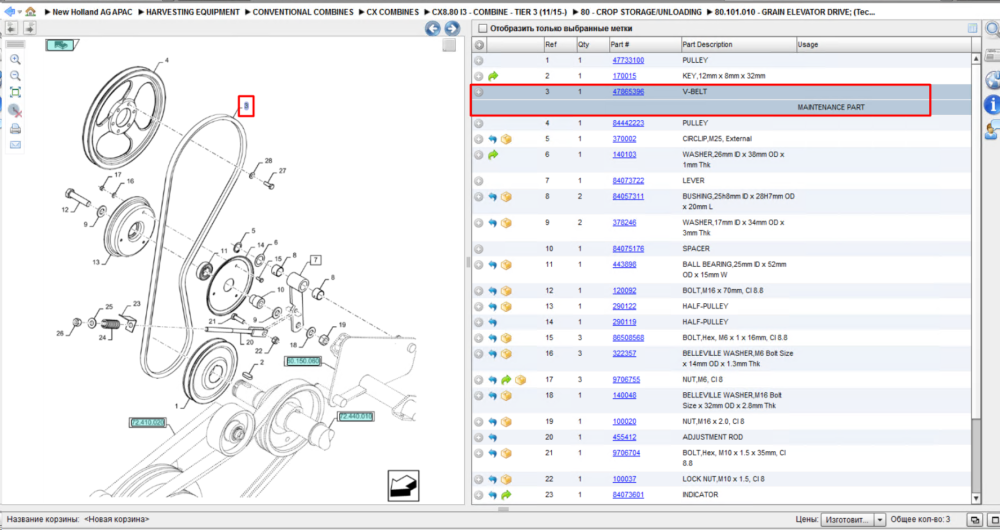1000x530 pixels.
Task: Select the LOCK NUT,M10 x 1.5 description
Action: point(723,480)
